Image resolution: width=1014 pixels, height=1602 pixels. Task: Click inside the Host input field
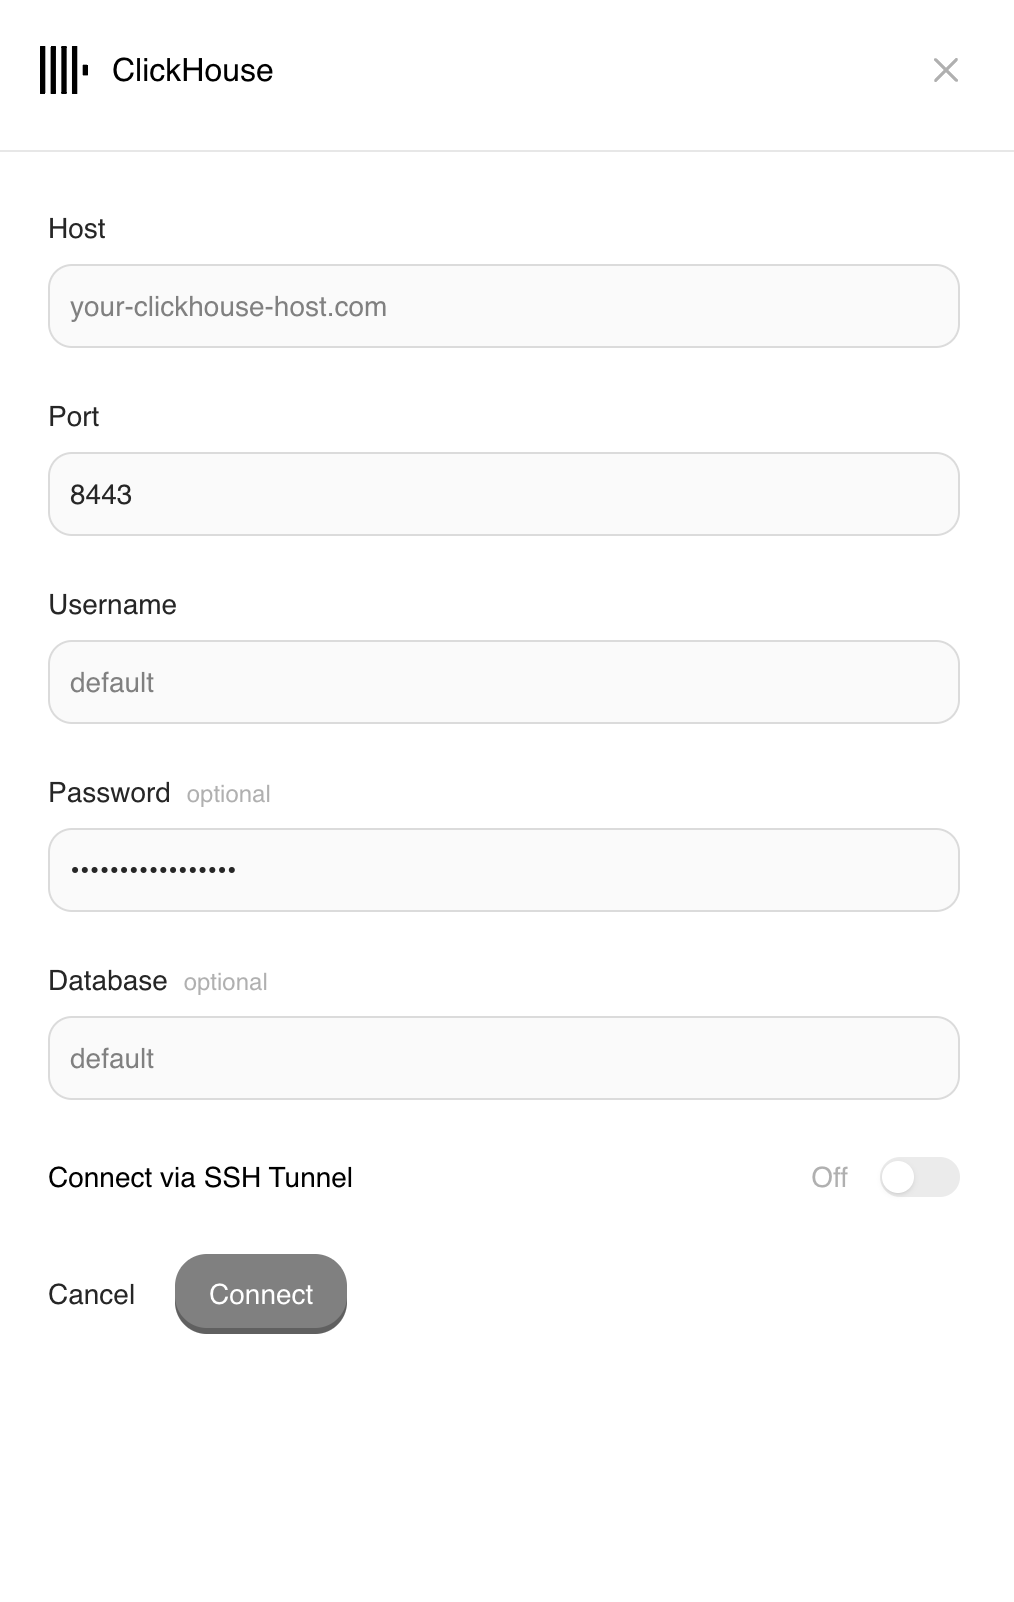coord(504,306)
